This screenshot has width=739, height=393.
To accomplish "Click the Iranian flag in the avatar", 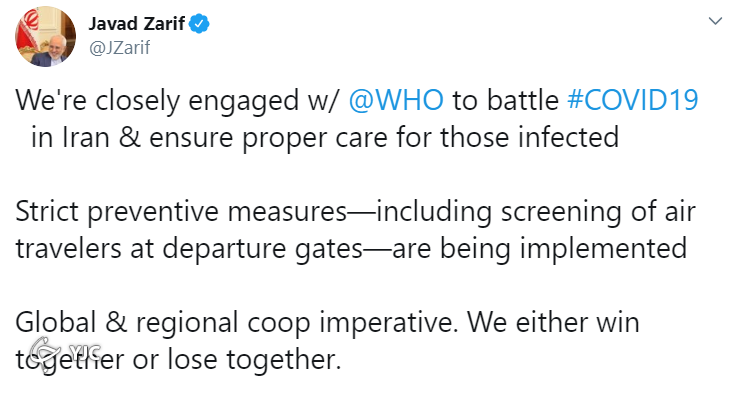I will pyautogui.click(x=25, y=32).
